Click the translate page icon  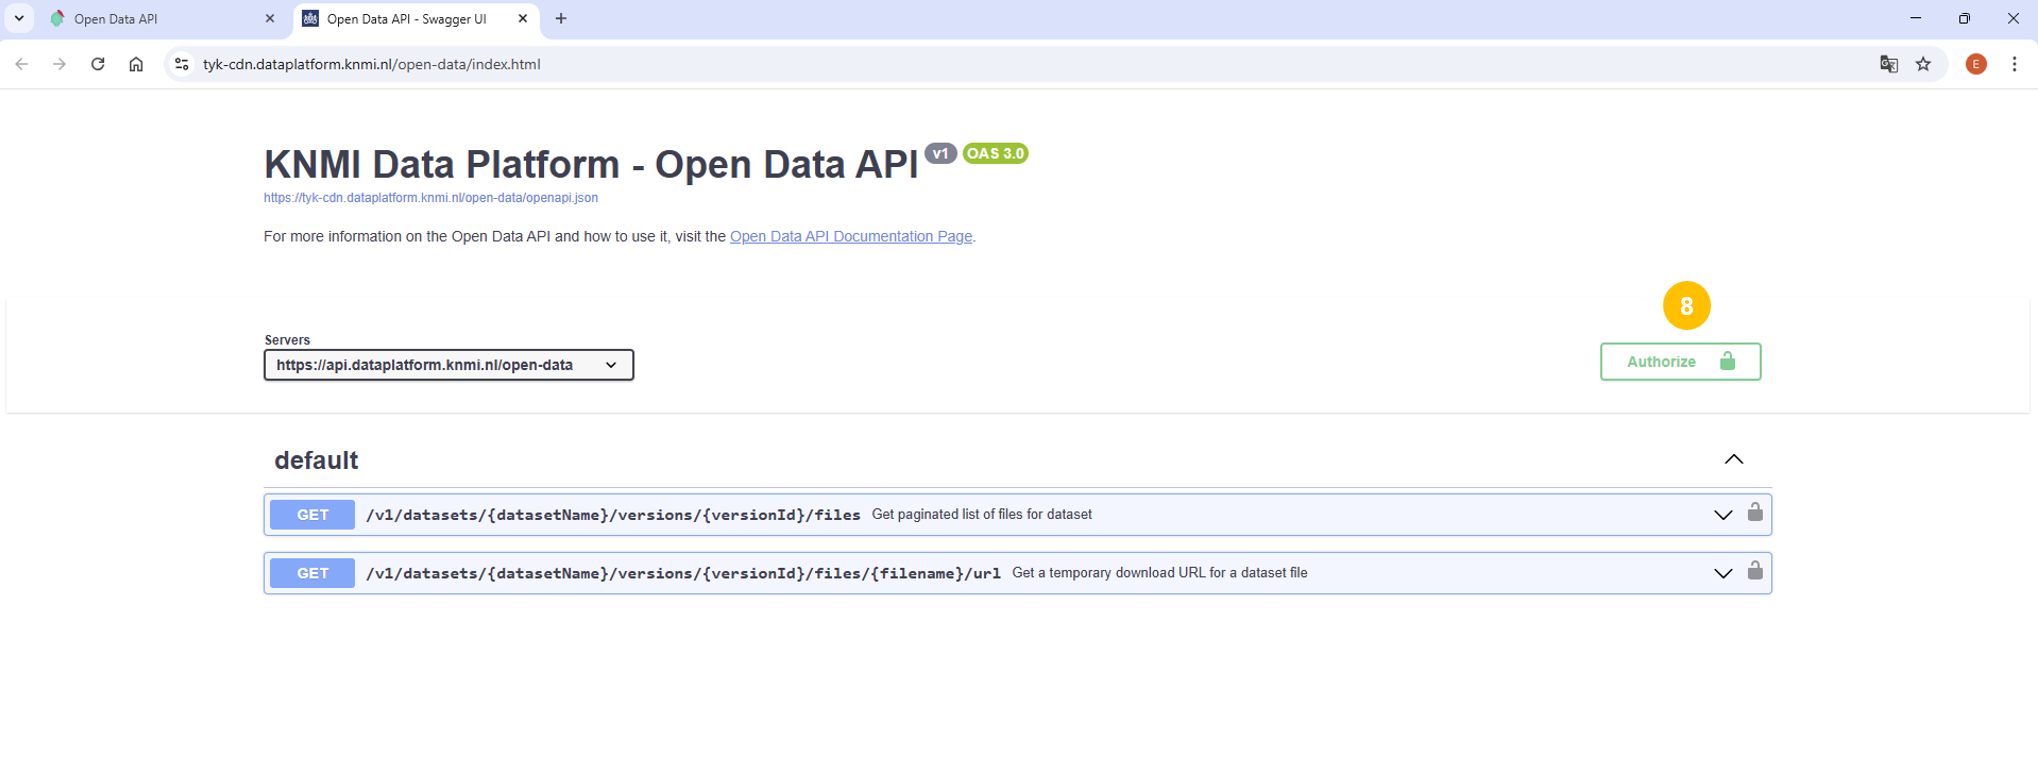coord(1888,64)
